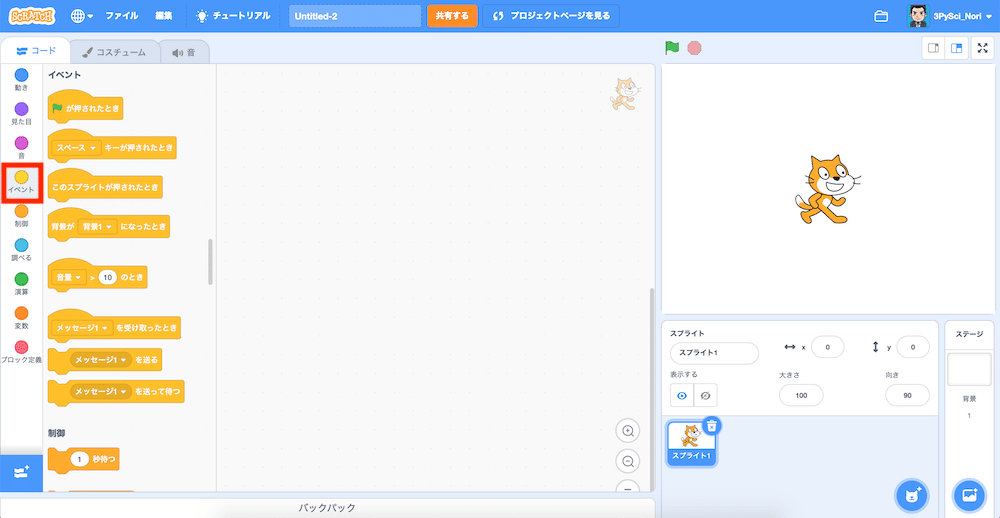Open the 音量 dropdown in block

69,278
